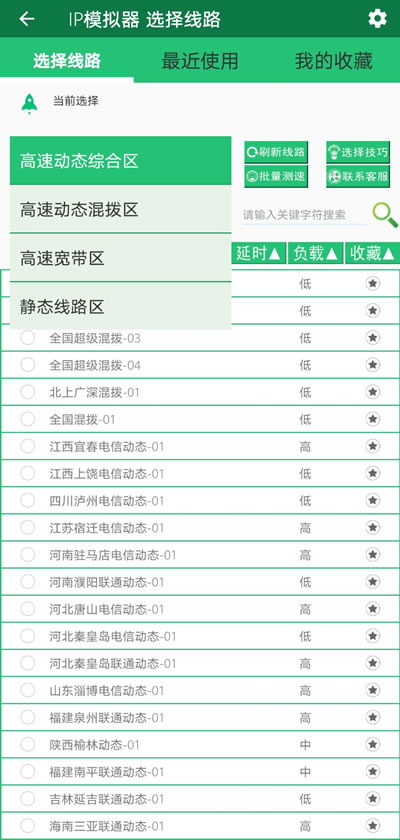Choose 静态线路区 from dropdown list

pyautogui.click(x=120, y=306)
